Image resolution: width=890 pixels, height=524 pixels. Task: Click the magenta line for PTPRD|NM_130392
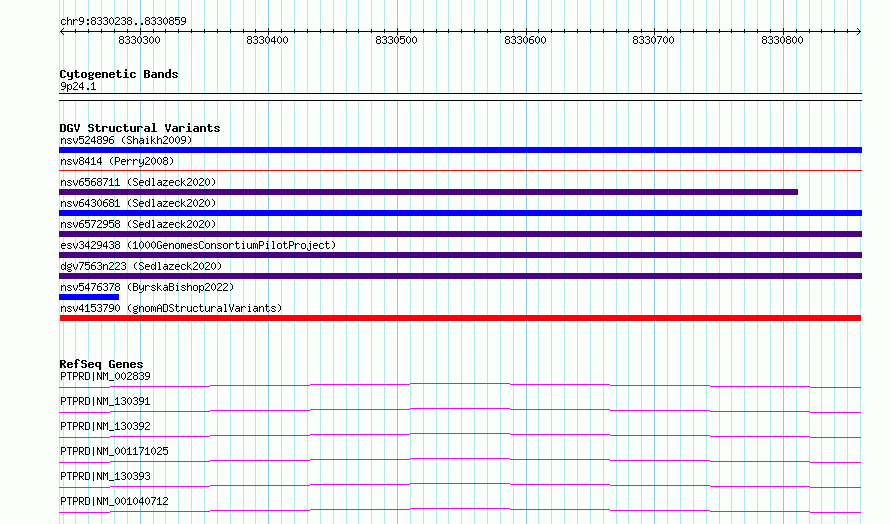(x=460, y=435)
